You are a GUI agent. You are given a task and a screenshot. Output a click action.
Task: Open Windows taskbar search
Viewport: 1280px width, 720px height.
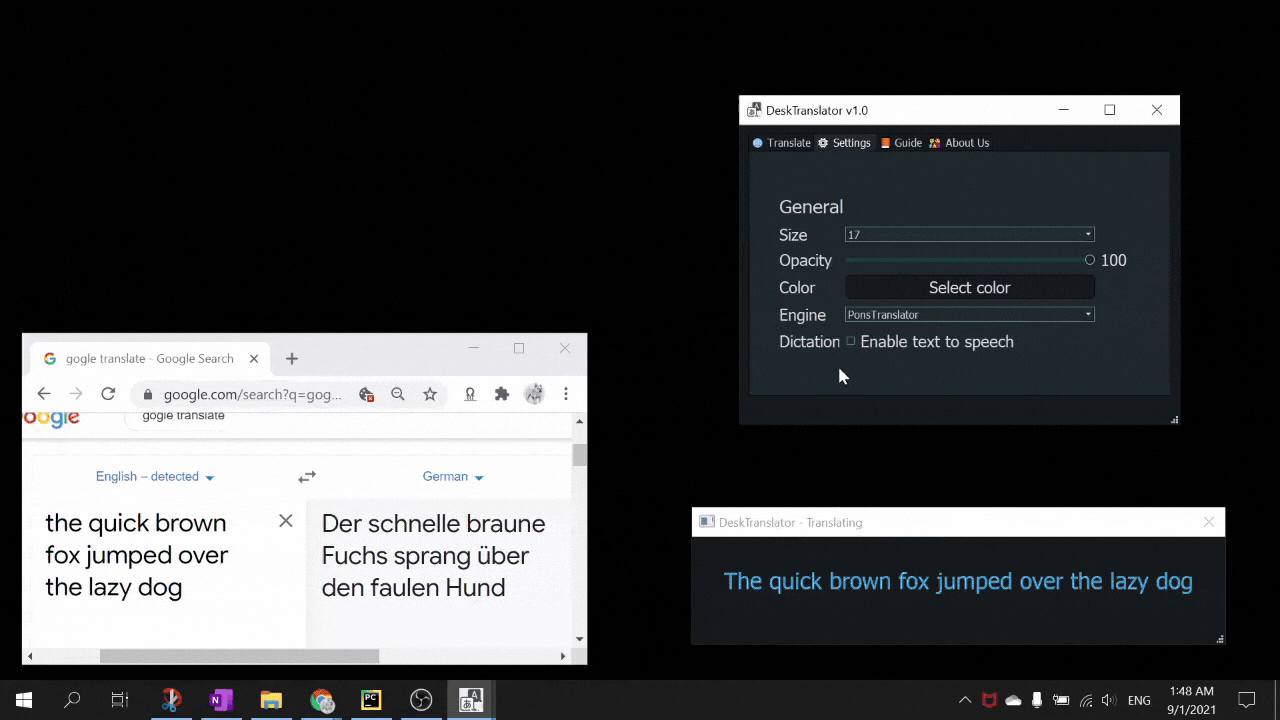(72, 700)
